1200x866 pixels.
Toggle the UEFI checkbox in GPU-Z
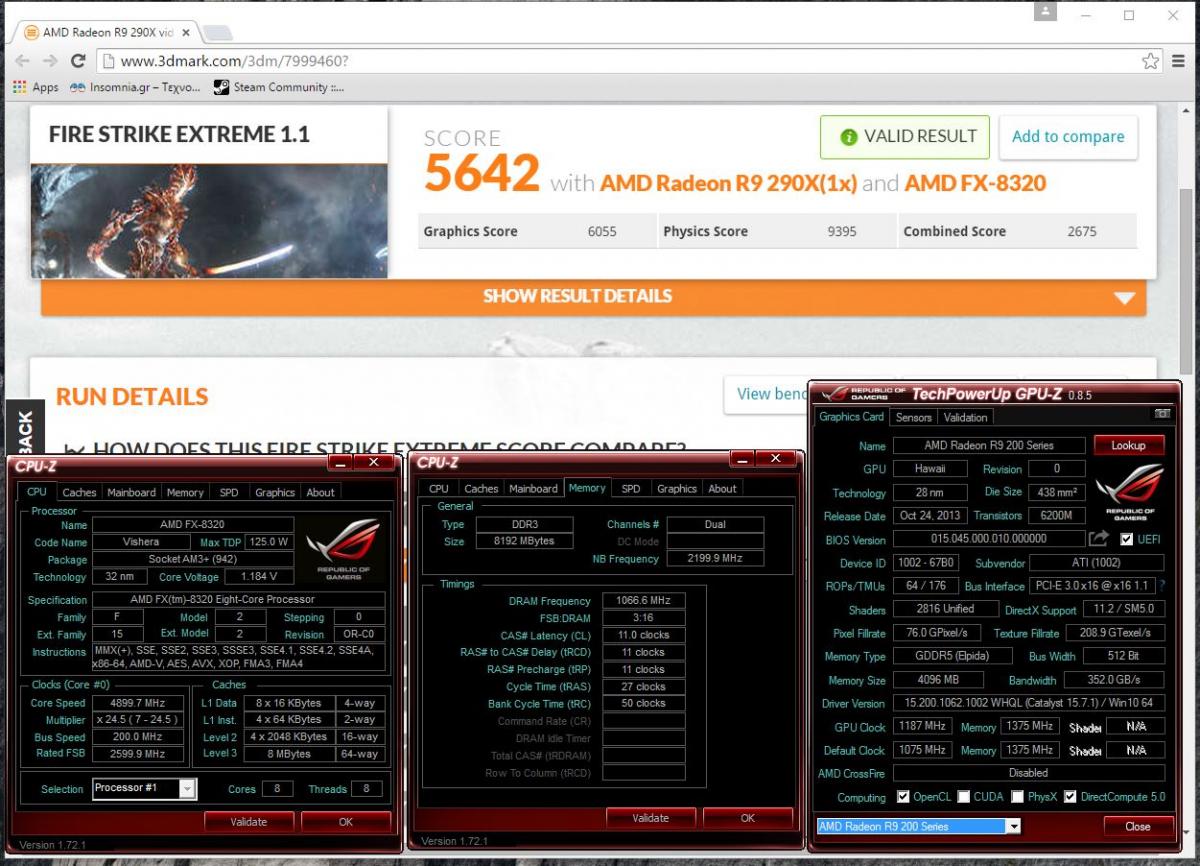pos(1127,539)
